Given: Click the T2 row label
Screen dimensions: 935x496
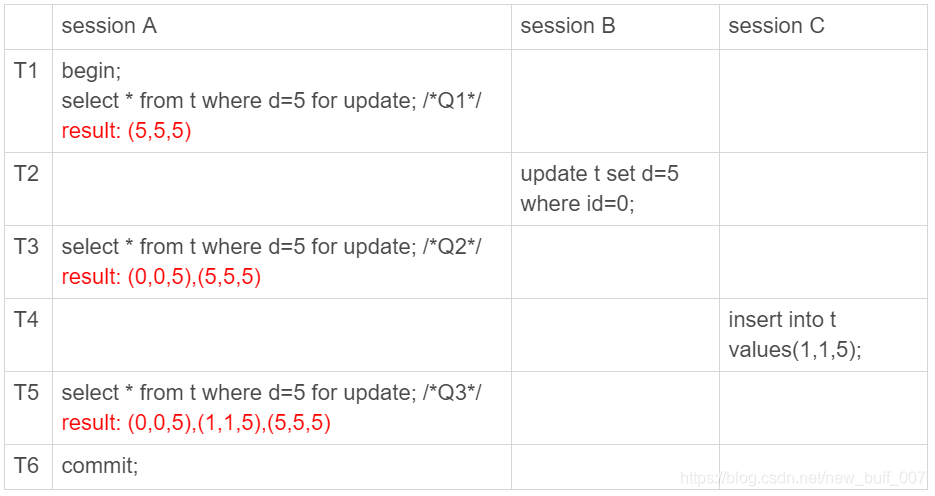Looking at the screenshot, I should click(x=26, y=174).
